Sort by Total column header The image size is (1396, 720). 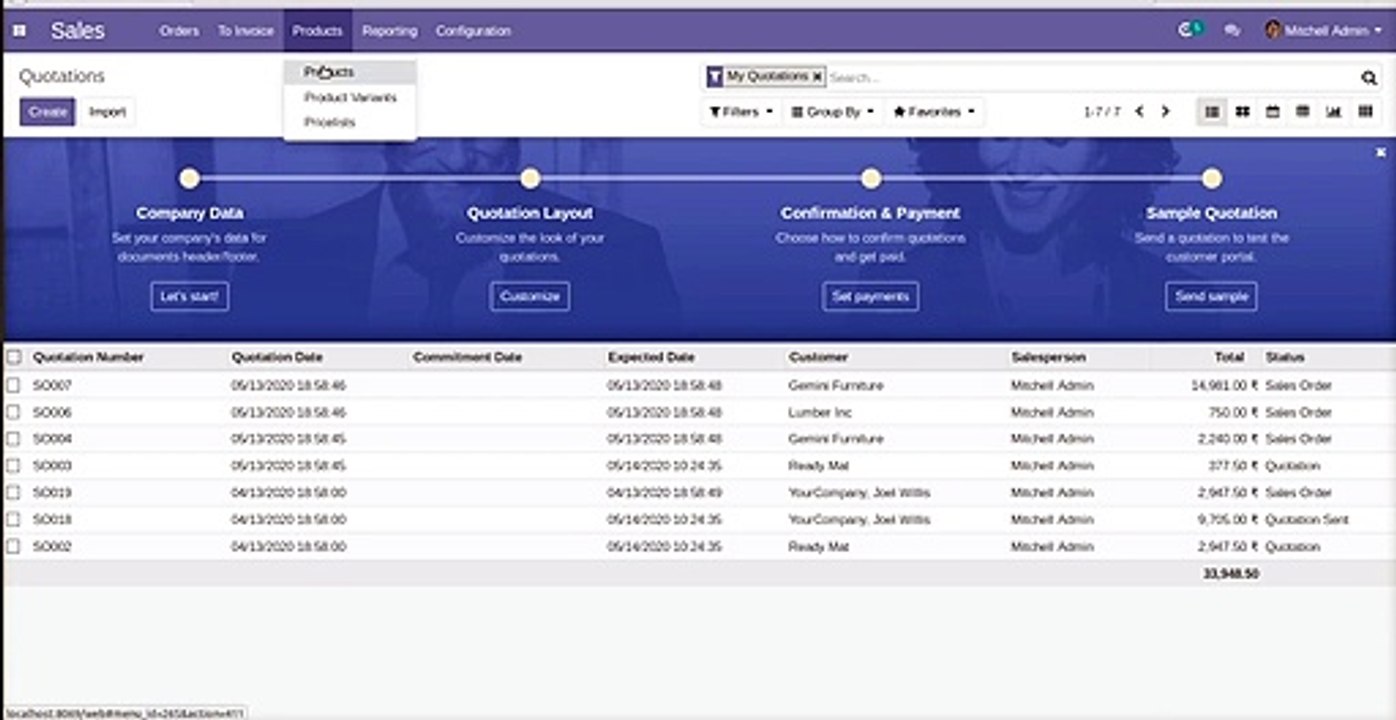click(x=1230, y=357)
